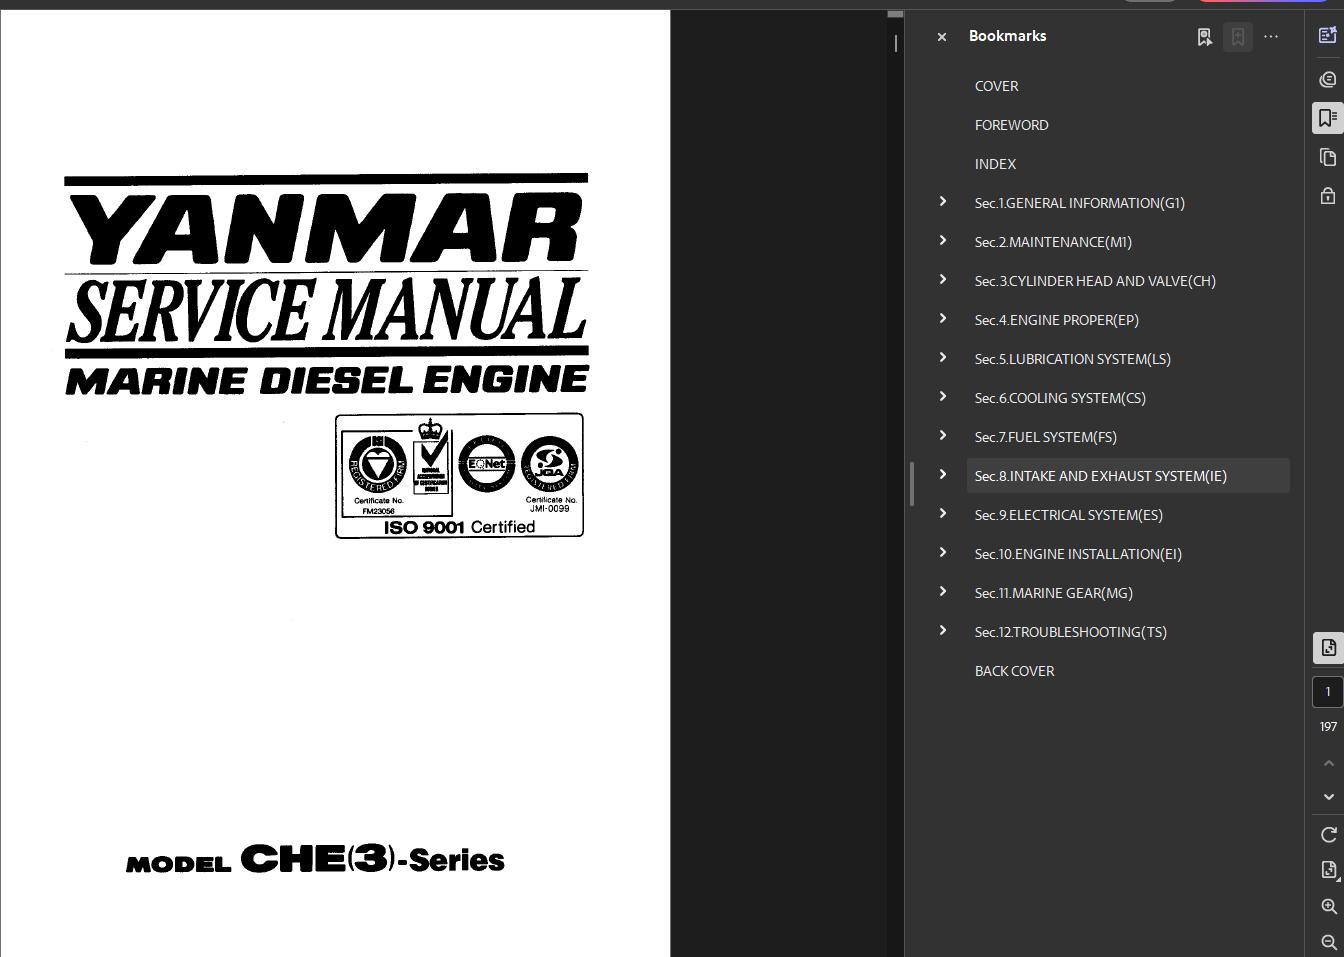This screenshot has width=1344, height=957.
Task: Open the Bookmarks options ellipsis menu
Action: pos(1271,37)
